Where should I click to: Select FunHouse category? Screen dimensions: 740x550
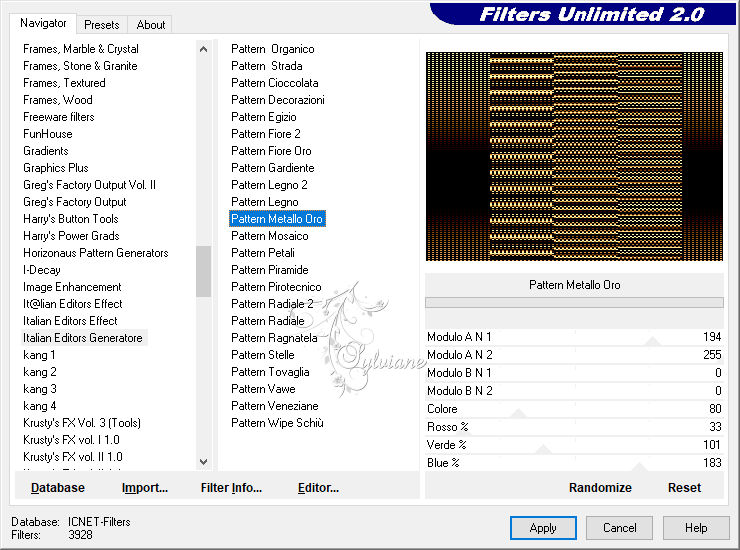(x=48, y=134)
